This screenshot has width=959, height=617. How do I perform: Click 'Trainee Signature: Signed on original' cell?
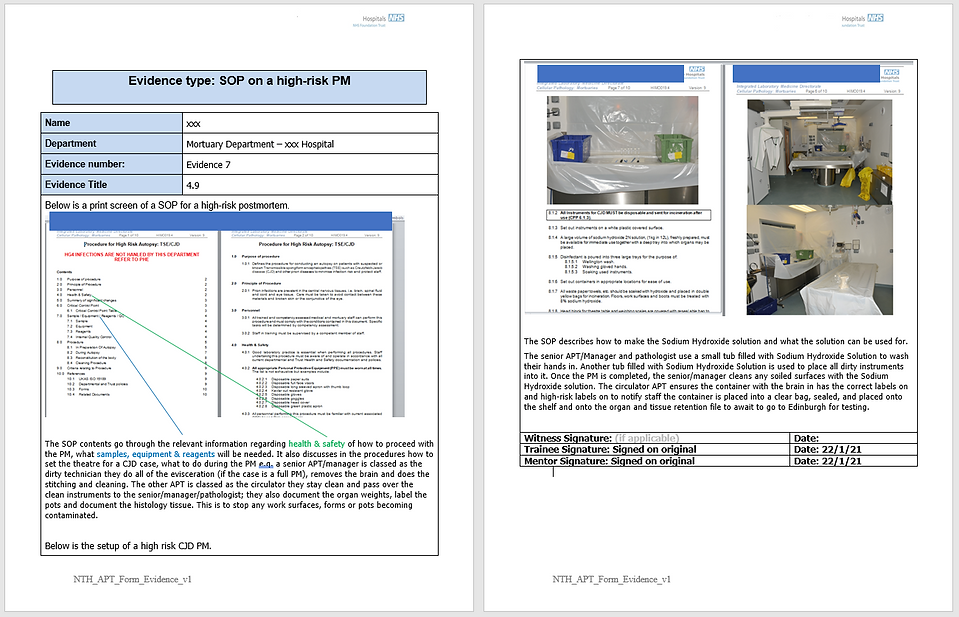[654, 449]
